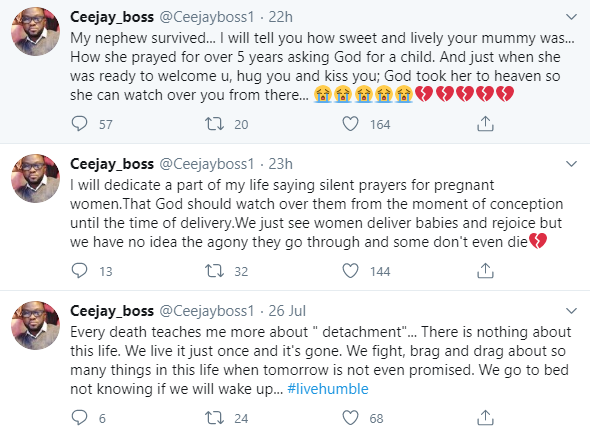Open the 23h timestamp of second tweet
This screenshot has height=433, width=590.
(x=280, y=164)
